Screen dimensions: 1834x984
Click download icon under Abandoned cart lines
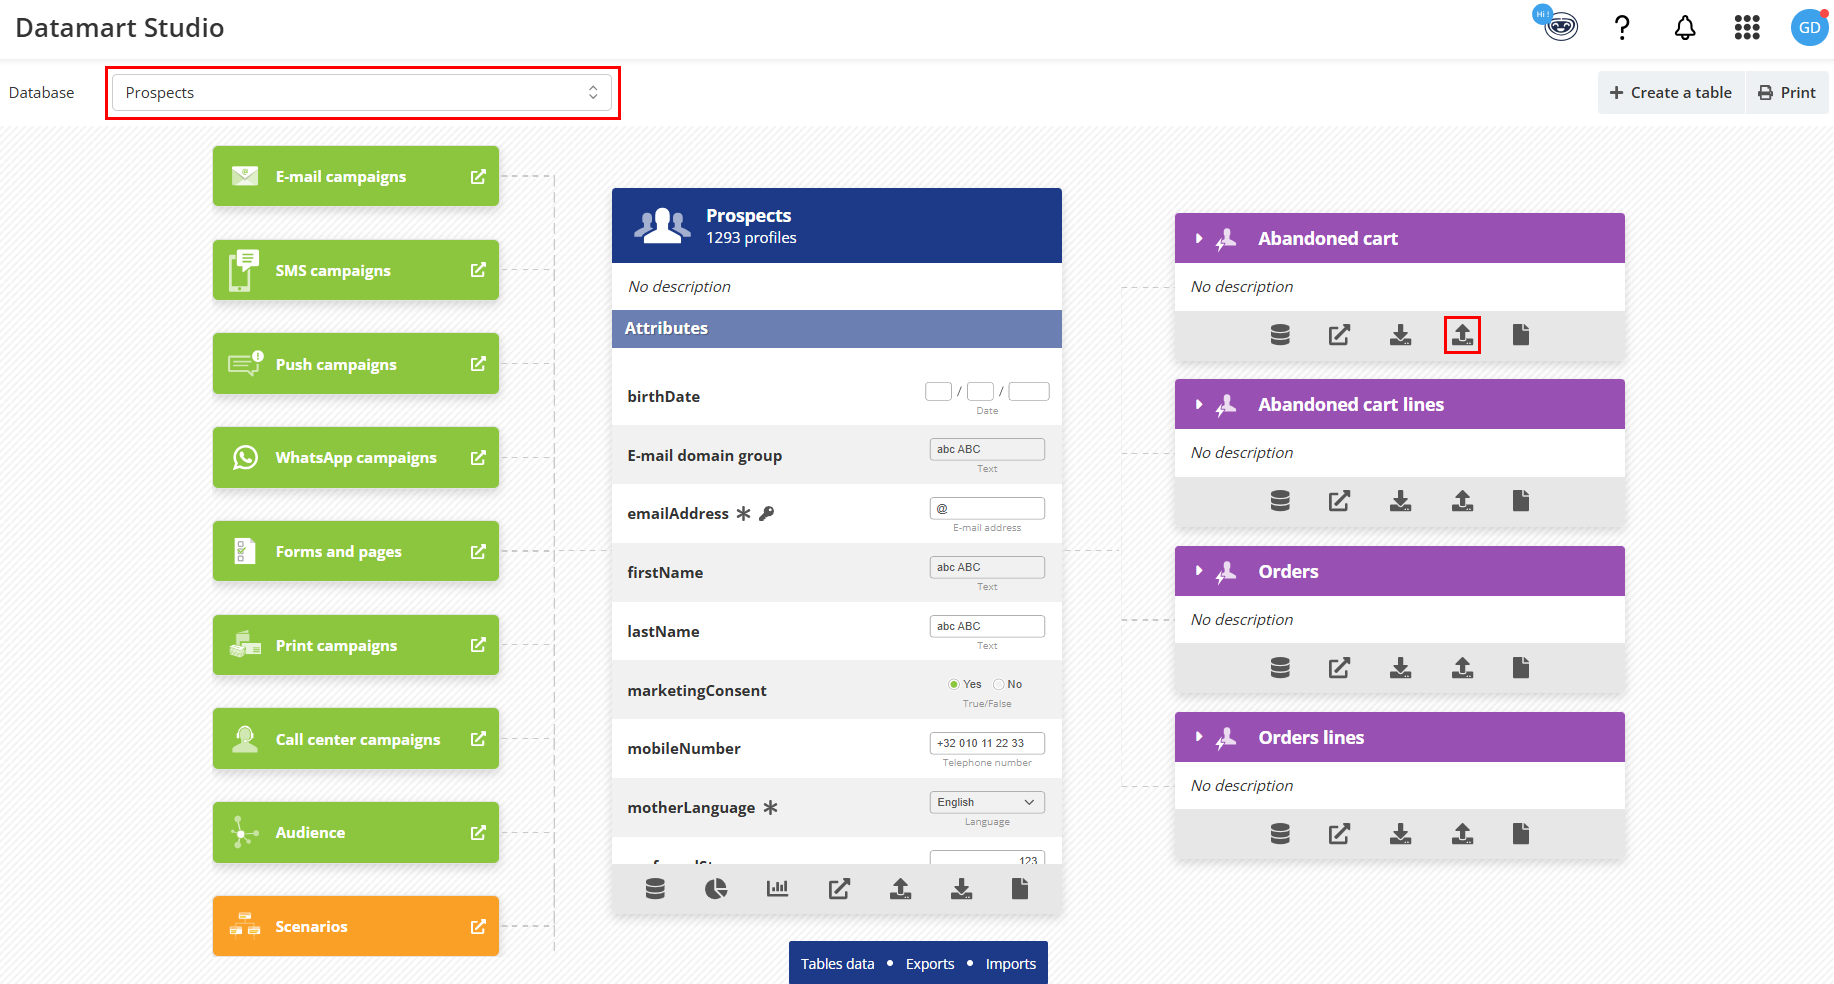click(1400, 501)
